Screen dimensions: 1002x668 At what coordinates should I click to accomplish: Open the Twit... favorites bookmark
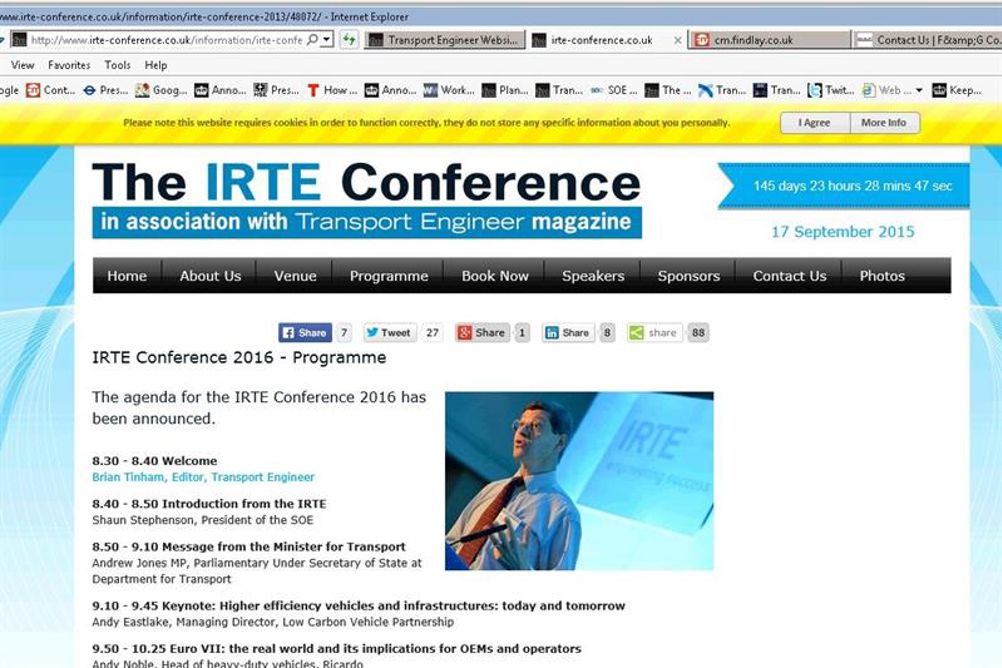[x=831, y=90]
